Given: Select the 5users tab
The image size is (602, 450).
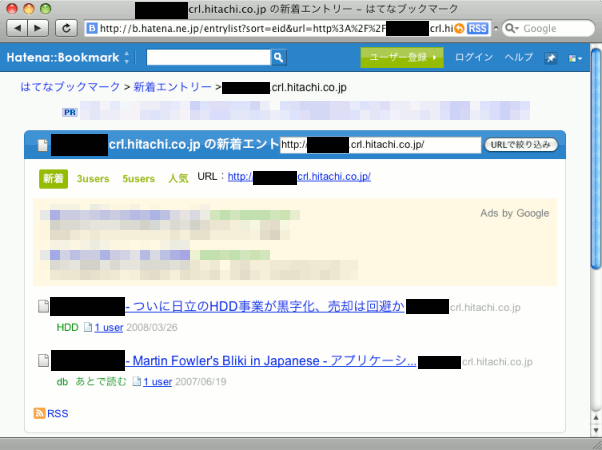Looking at the screenshot, I should [x=139, y=179].
